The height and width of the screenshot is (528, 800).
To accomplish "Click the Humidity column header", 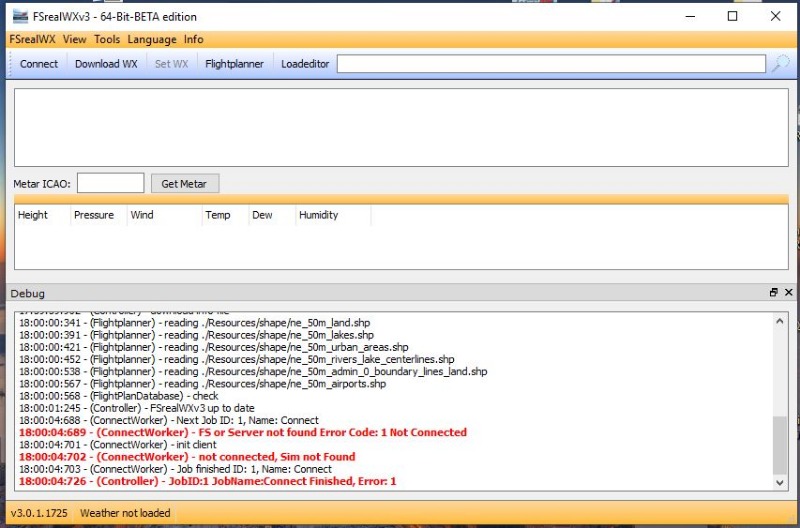I will tap(333, 215).
